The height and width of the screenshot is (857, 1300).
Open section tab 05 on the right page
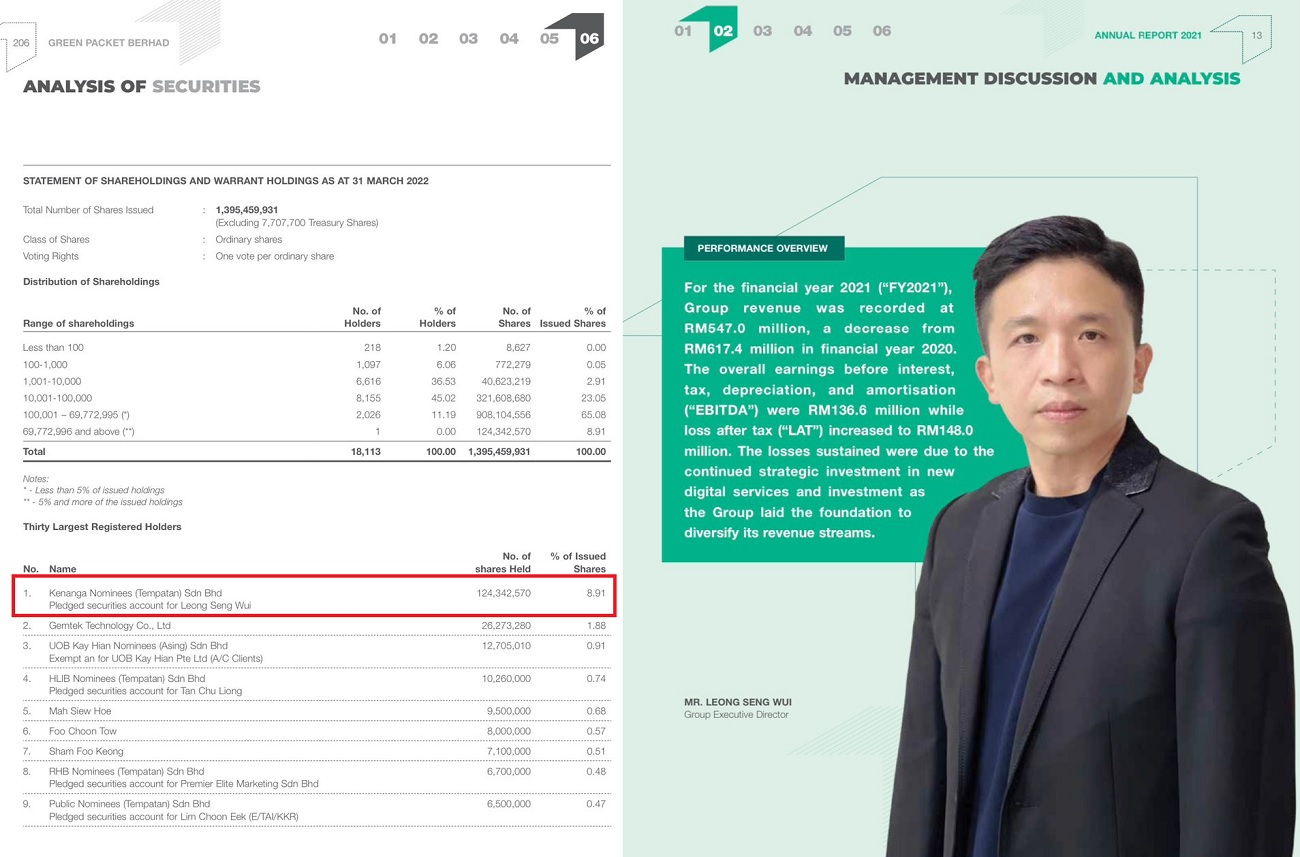842,31
